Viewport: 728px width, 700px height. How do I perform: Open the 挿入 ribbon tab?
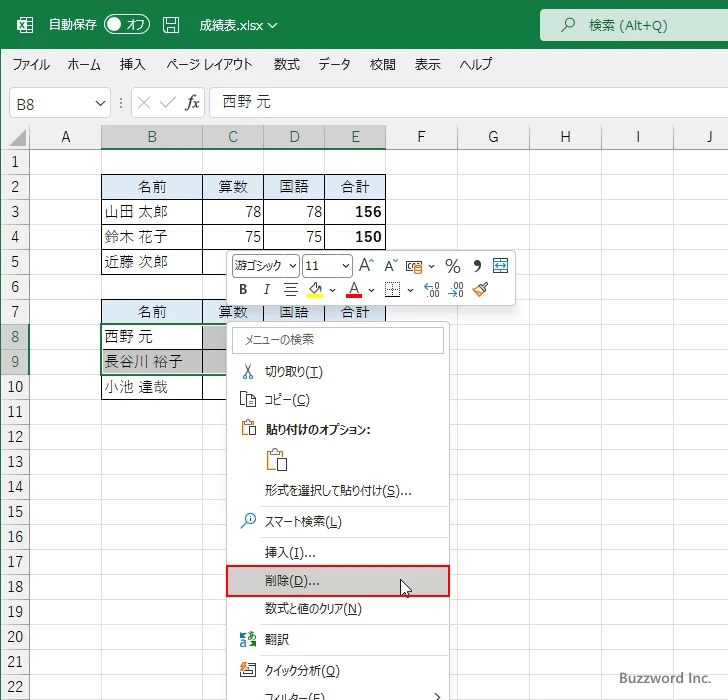133,64
